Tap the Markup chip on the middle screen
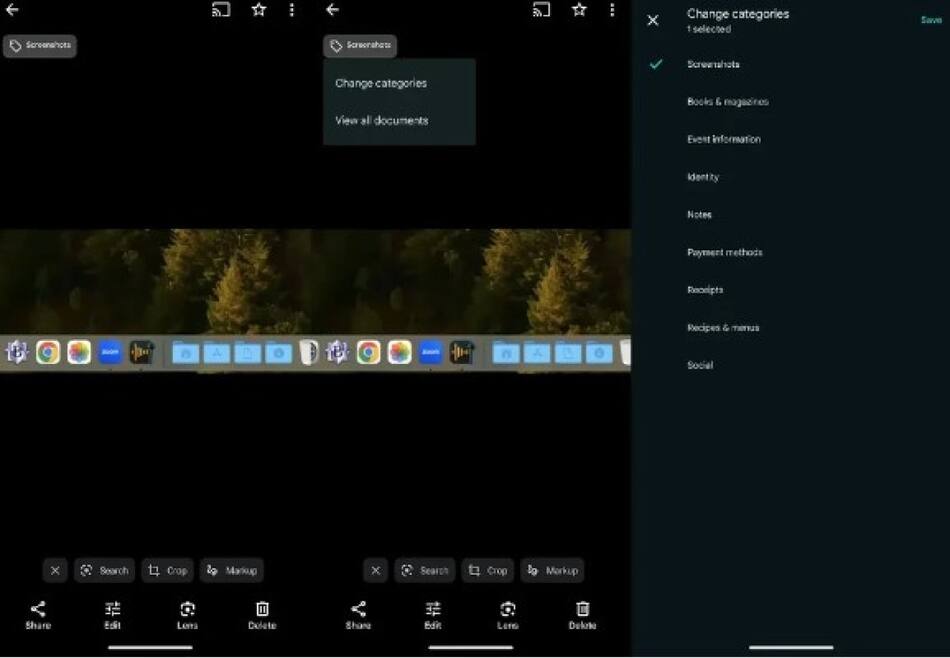 [x=552, y=570]
